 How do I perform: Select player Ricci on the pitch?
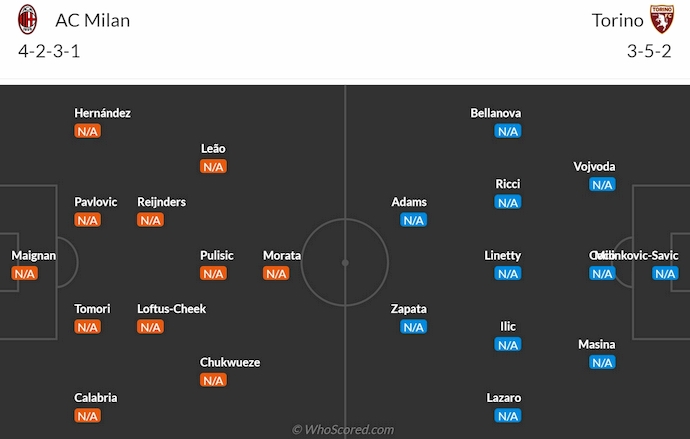point(508,184)
